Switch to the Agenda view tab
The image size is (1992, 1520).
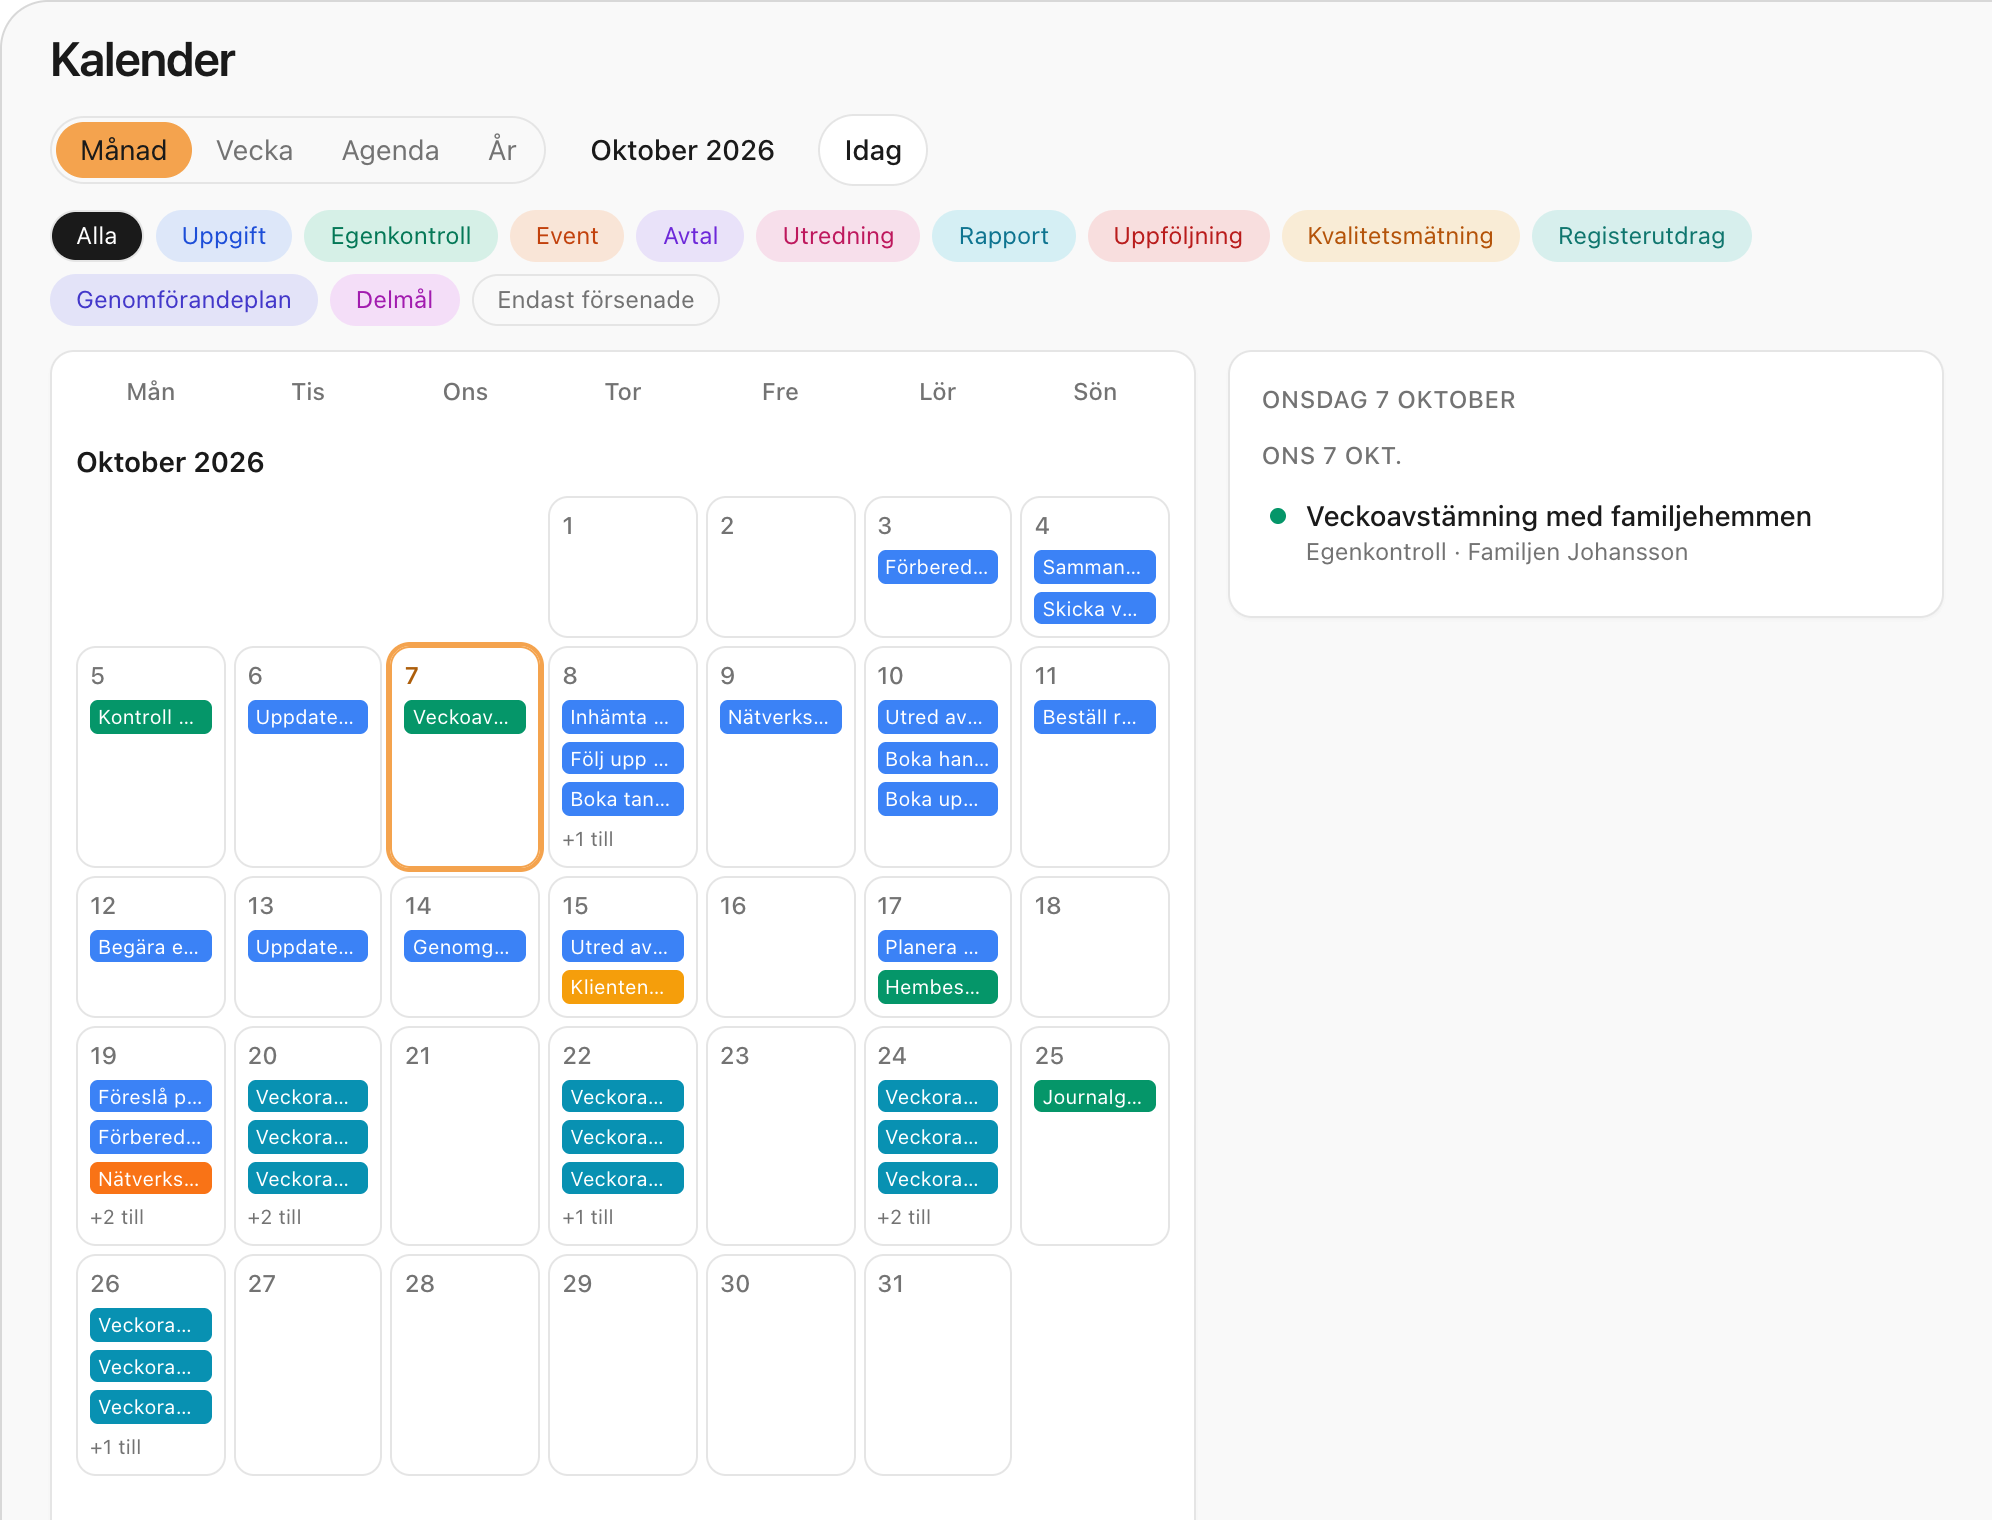coord(390,150)
